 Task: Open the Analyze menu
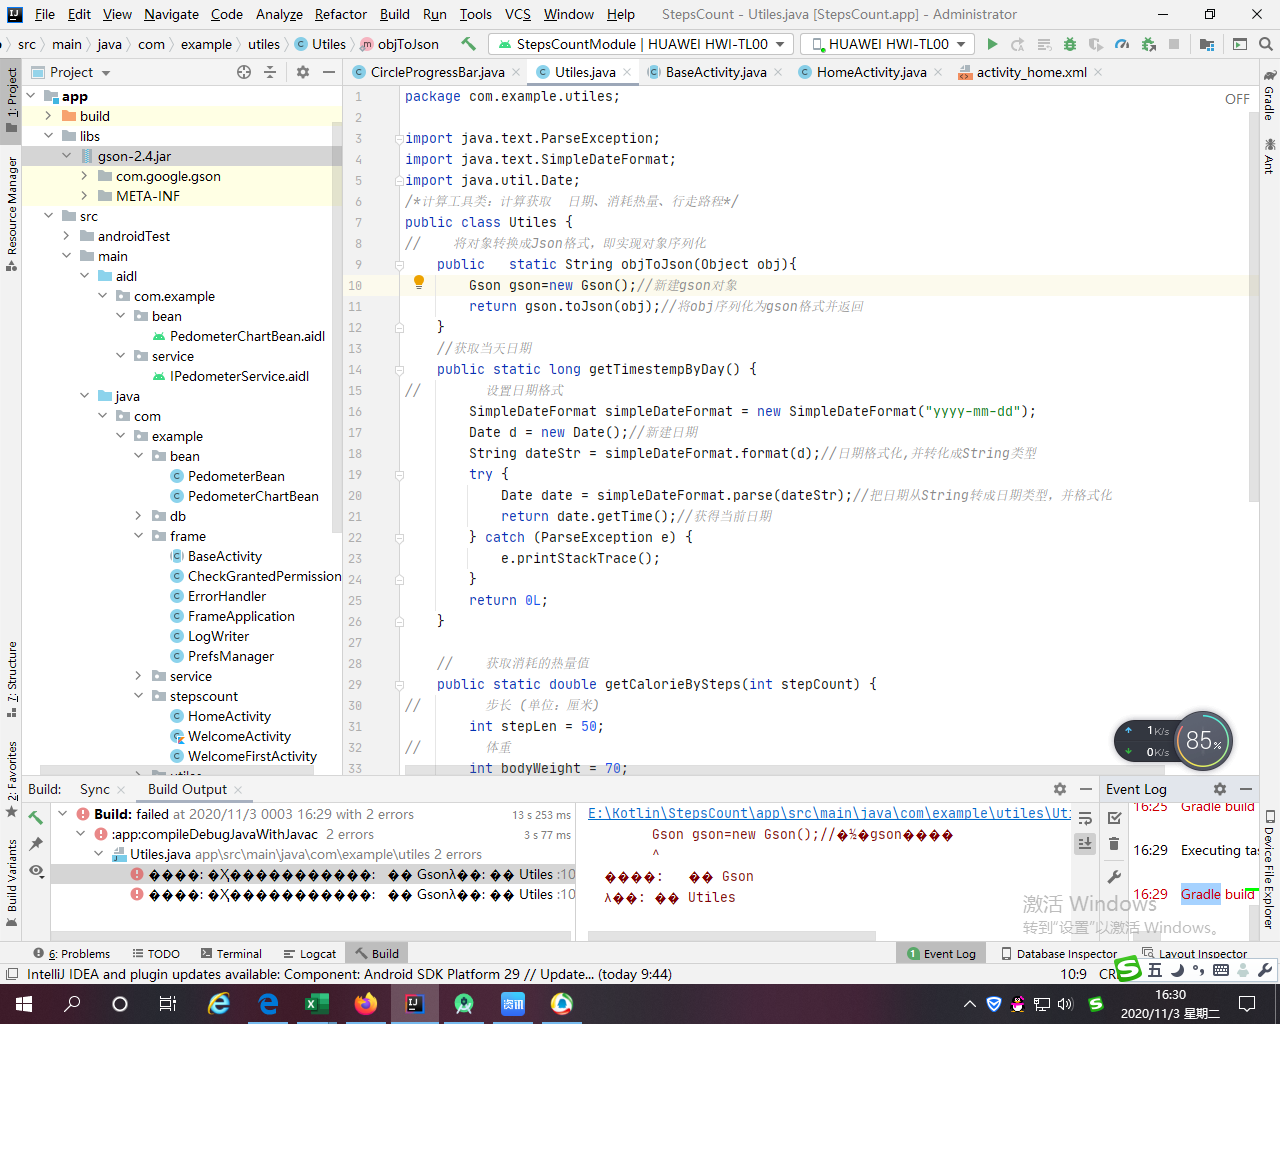click(x=279, y=14)
